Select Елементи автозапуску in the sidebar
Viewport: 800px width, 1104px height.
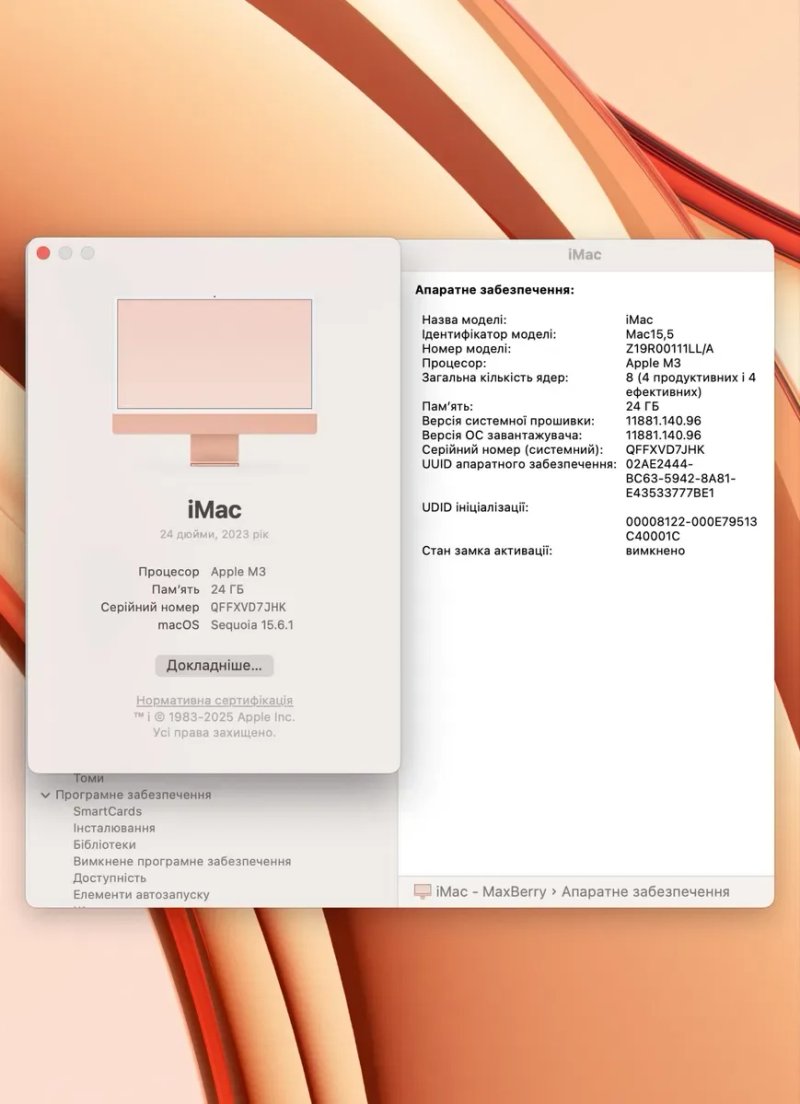pyautogui.click(x=141, y=894)
